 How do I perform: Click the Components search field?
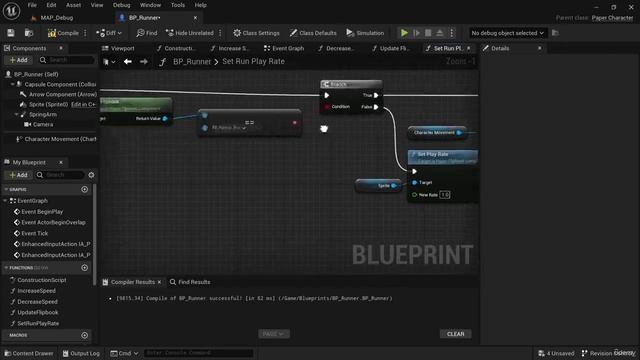point(67,60)
